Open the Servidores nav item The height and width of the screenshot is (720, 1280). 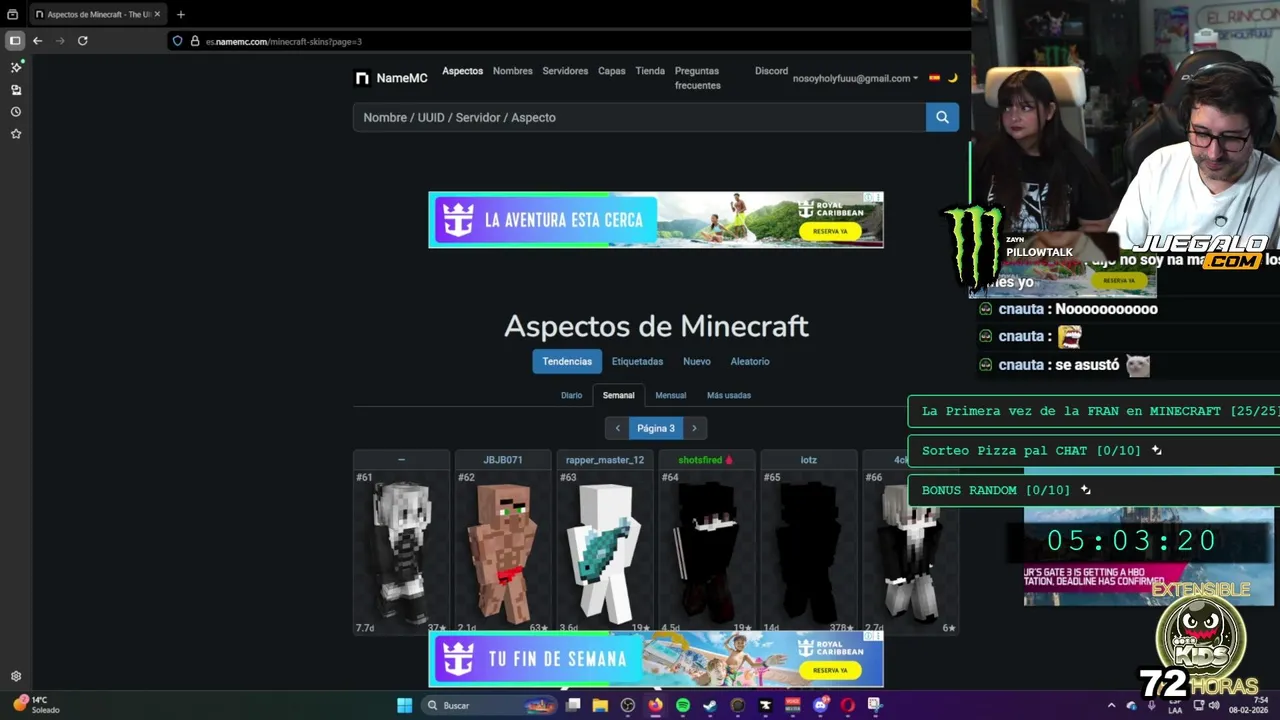click(565, 71)
